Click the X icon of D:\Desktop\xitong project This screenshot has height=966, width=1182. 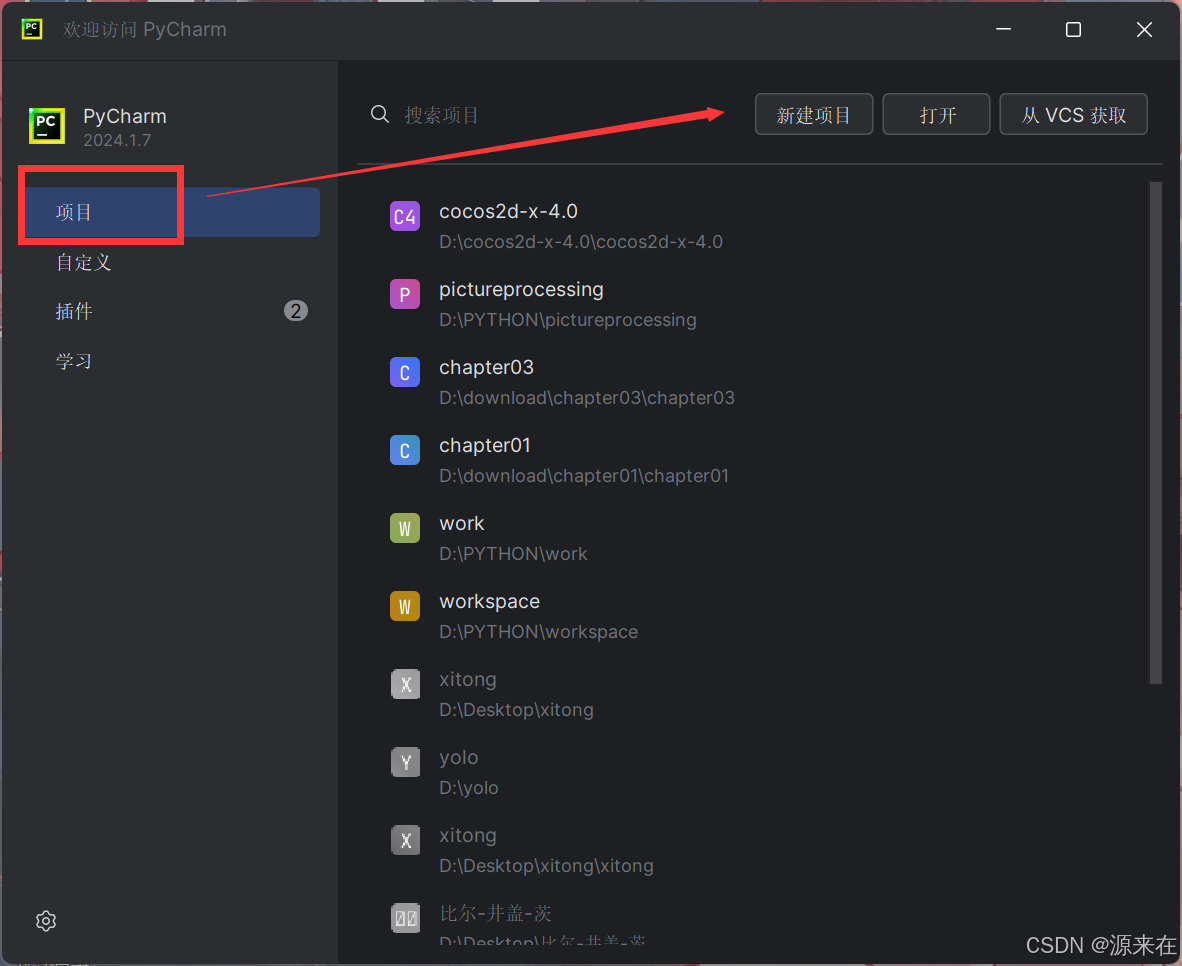coord(405,684)
